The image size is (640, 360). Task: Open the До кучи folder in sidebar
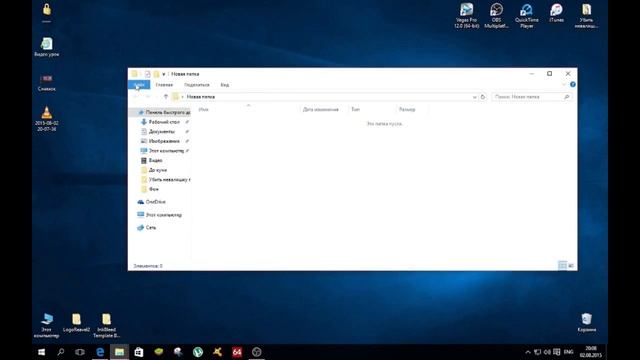pyautogui.click(x=158, y=170)
